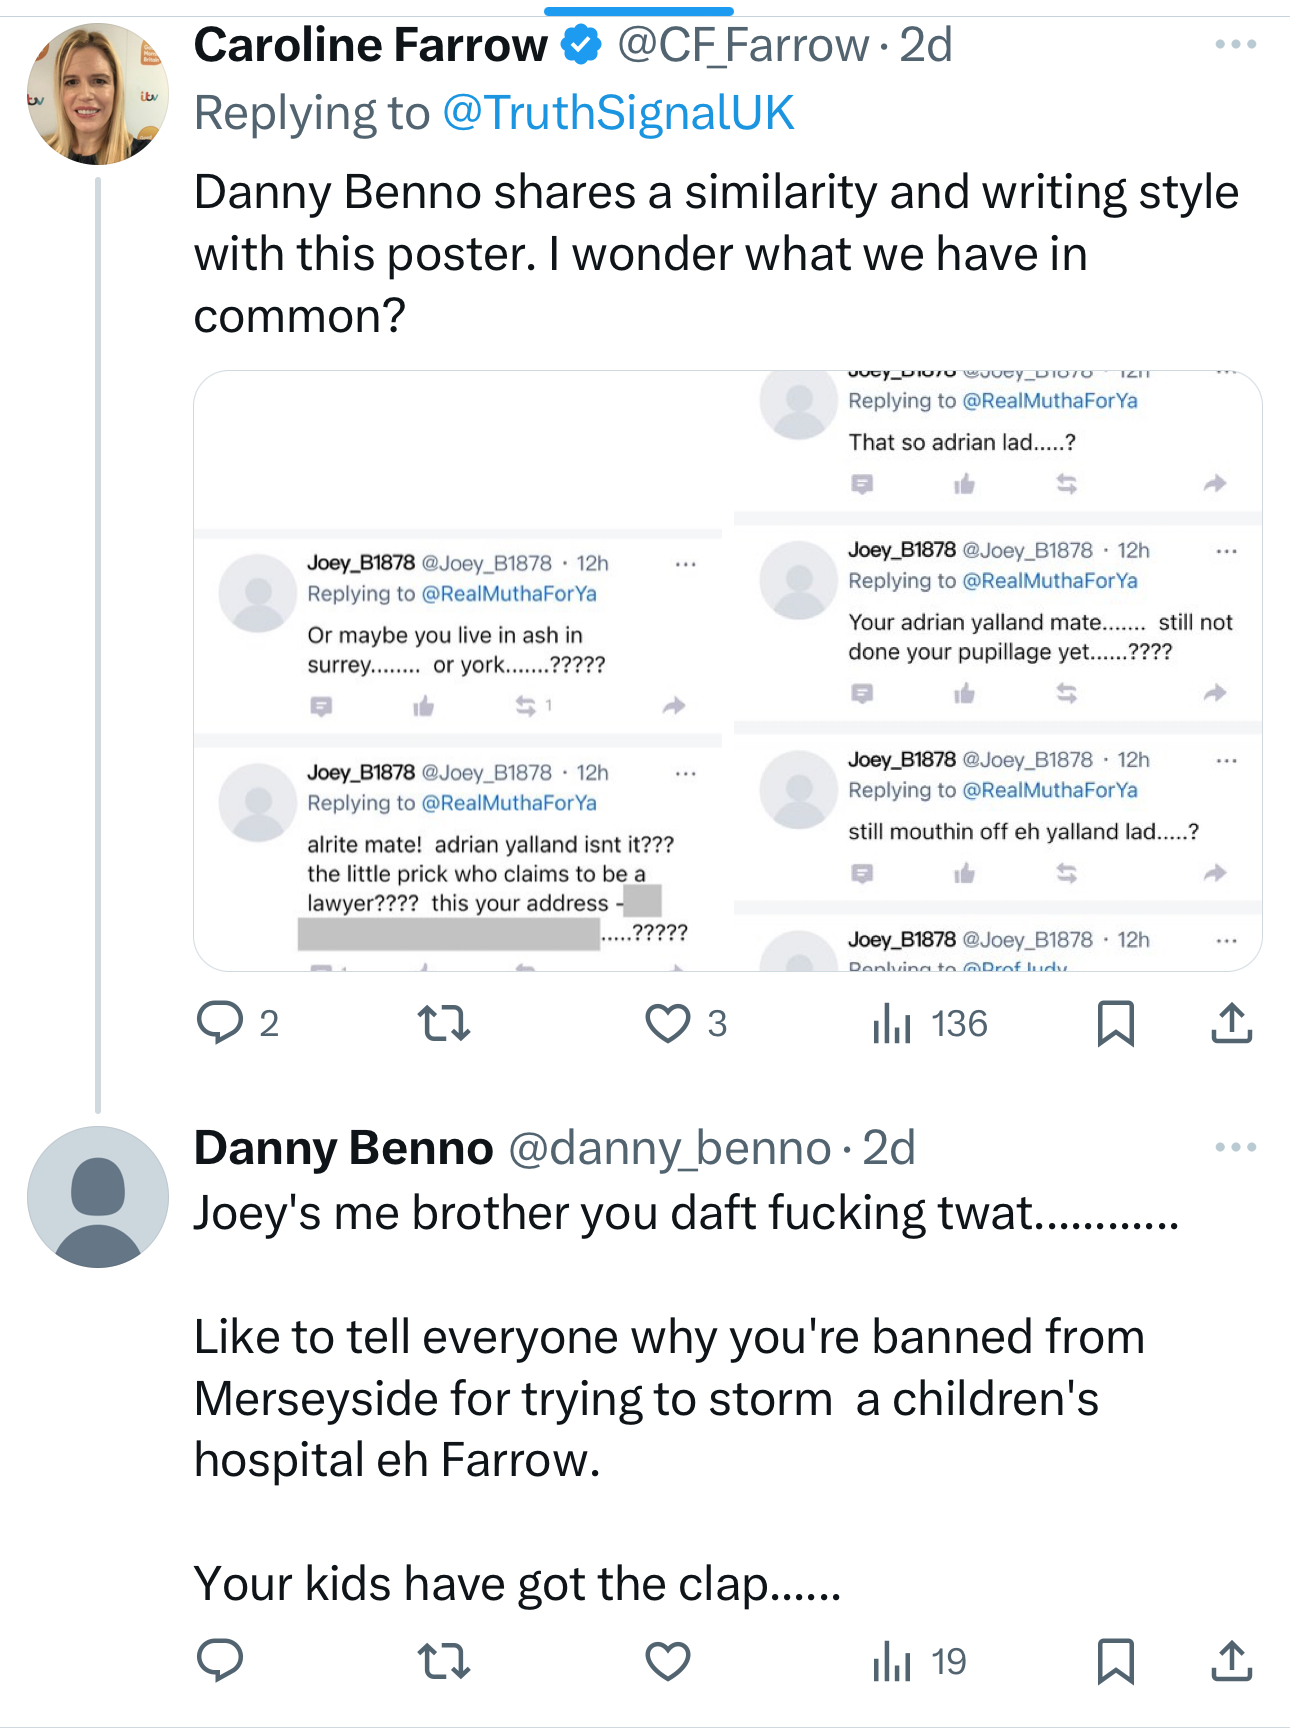Image resolution: width=1290 pixels, height=1731 pixels.
Task: Like Caroline Farrow's tweet
Action: [667, 1023]
